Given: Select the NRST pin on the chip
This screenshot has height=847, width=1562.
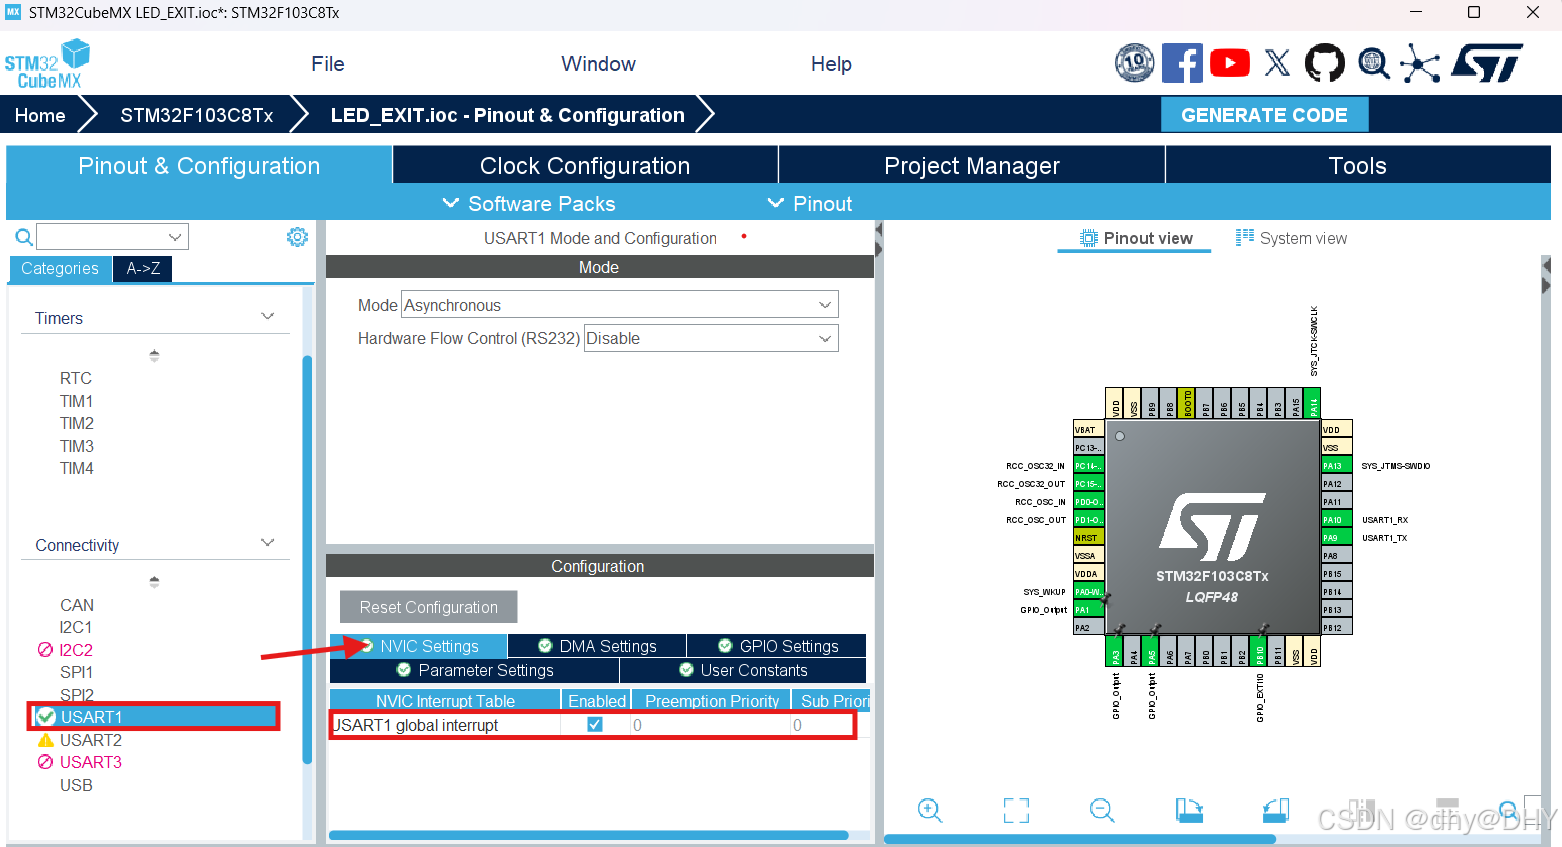Looking at the screenshot, I should (1088, 538).
